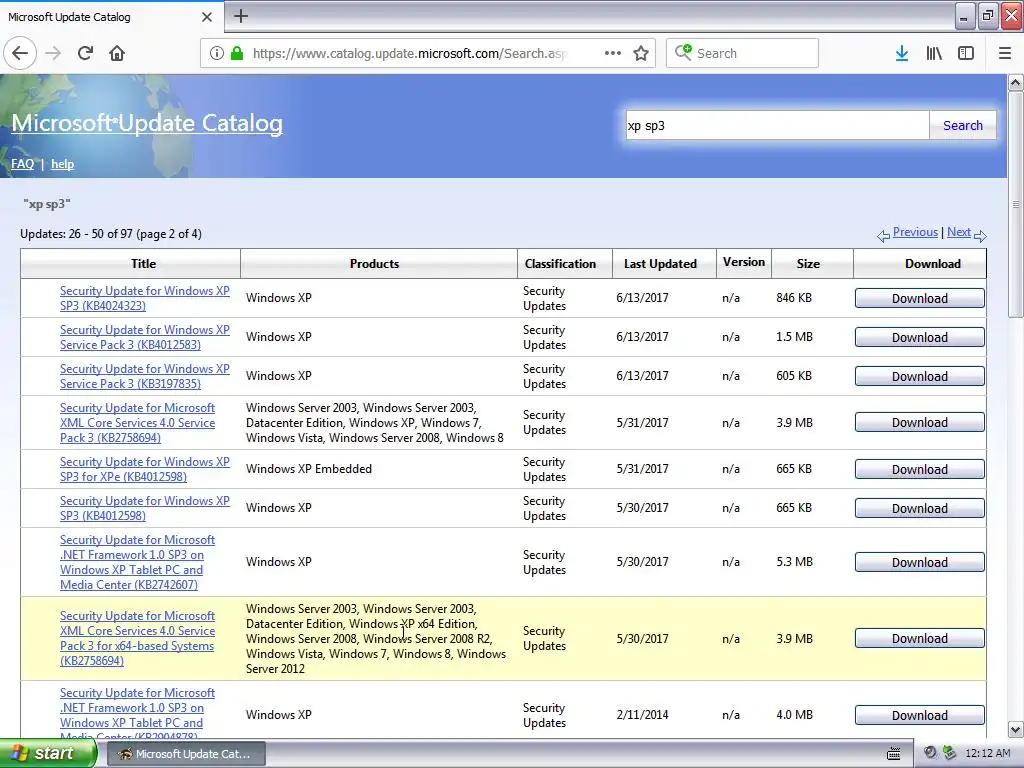
Task: Download the Windows XP Embedded KB4012598 update
Action: click(x=920, y=470)
